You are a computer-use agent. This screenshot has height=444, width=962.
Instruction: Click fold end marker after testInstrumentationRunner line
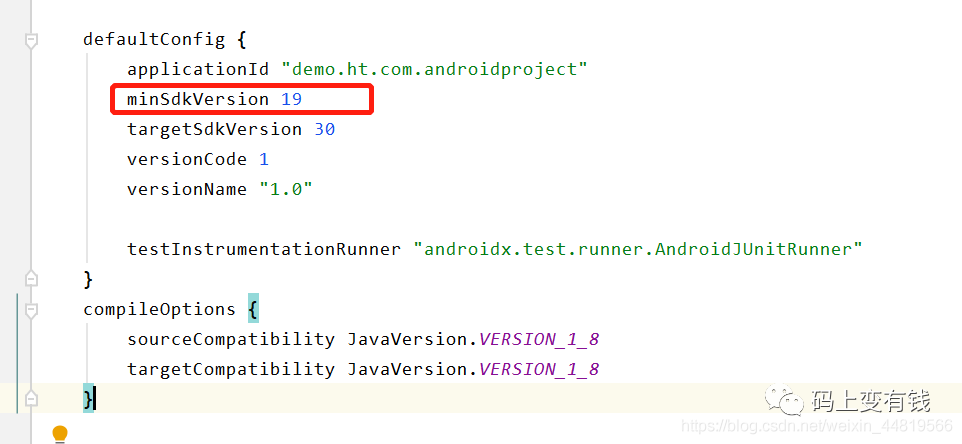[x=31, y=280]
